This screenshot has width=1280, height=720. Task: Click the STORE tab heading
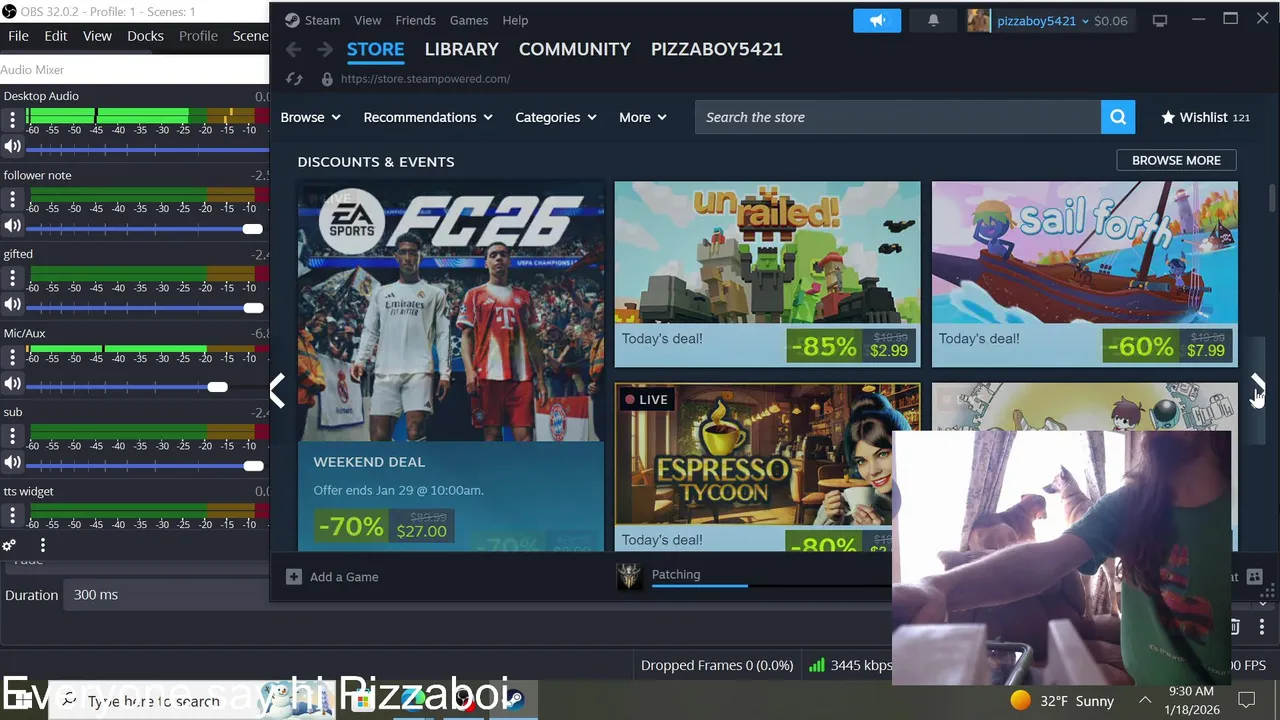[x=375, y=49]
